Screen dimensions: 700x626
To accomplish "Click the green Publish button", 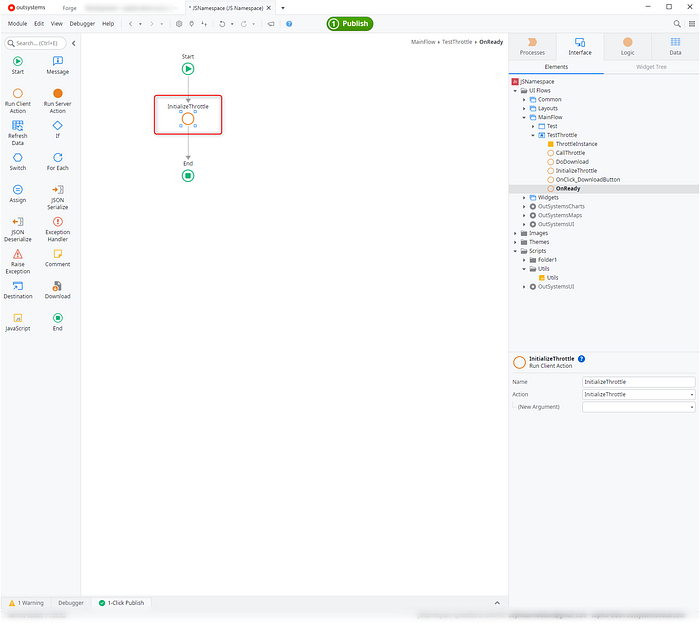I will (349, 23).
